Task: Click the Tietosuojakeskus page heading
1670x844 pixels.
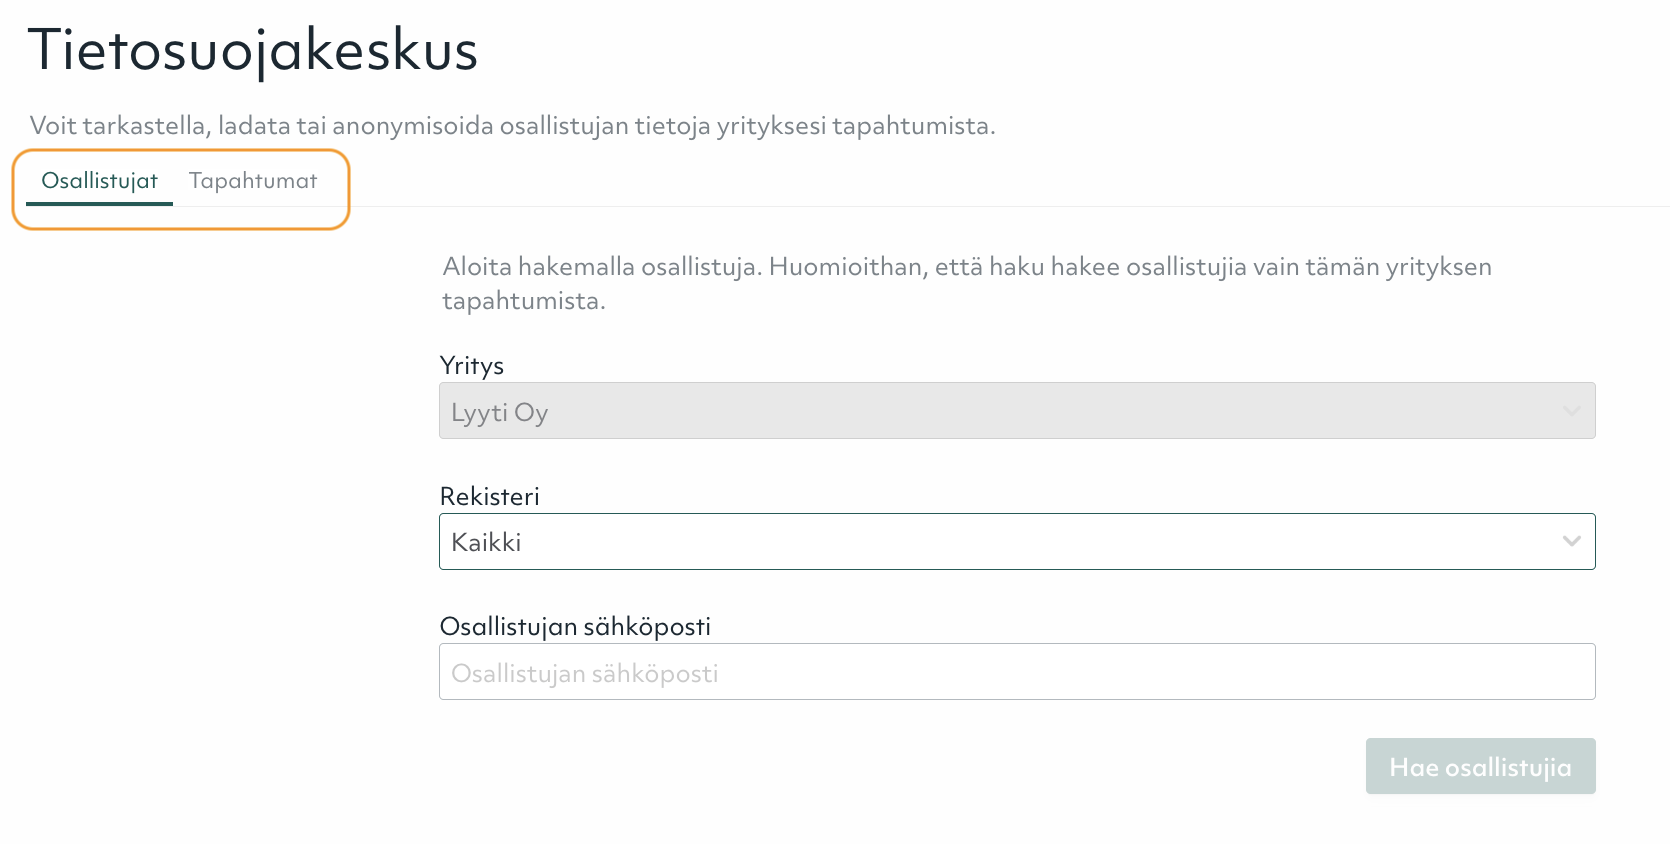Action: [x=253, y=50]
